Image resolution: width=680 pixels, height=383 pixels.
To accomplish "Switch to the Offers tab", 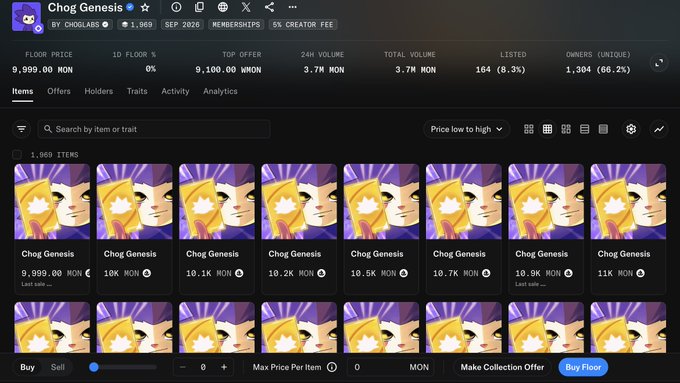I will point(59,92).
